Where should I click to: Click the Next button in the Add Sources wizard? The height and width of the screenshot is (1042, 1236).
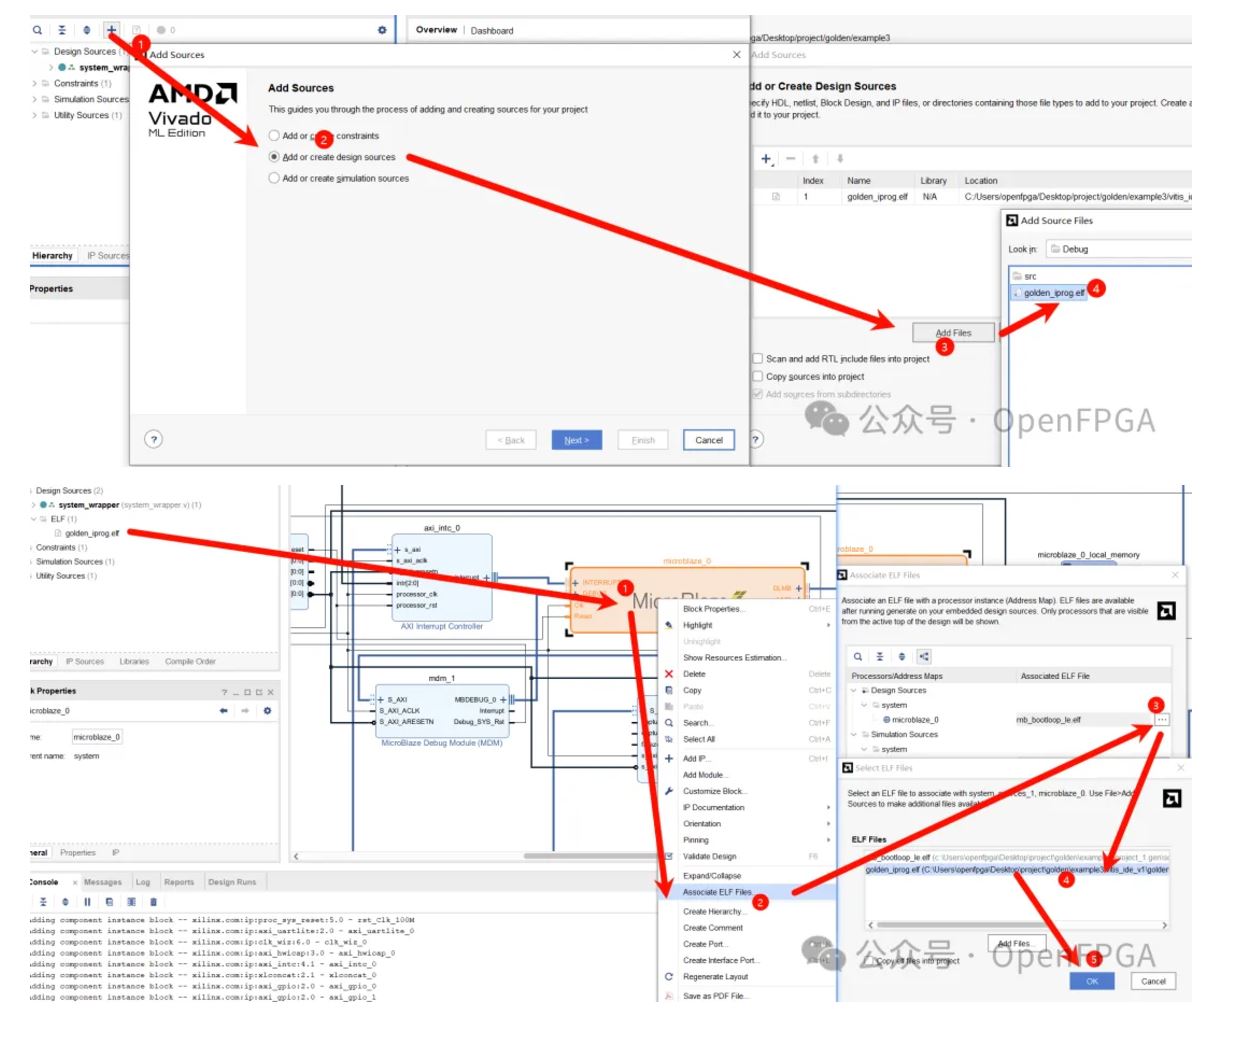[x=577, y=440]
